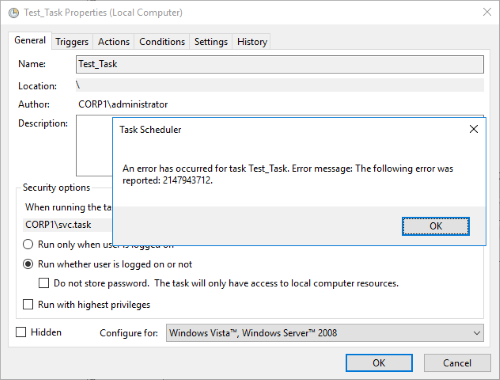Click the Name field containing Test_Task
Screen dimensions: 500x380
pos(280,64)
